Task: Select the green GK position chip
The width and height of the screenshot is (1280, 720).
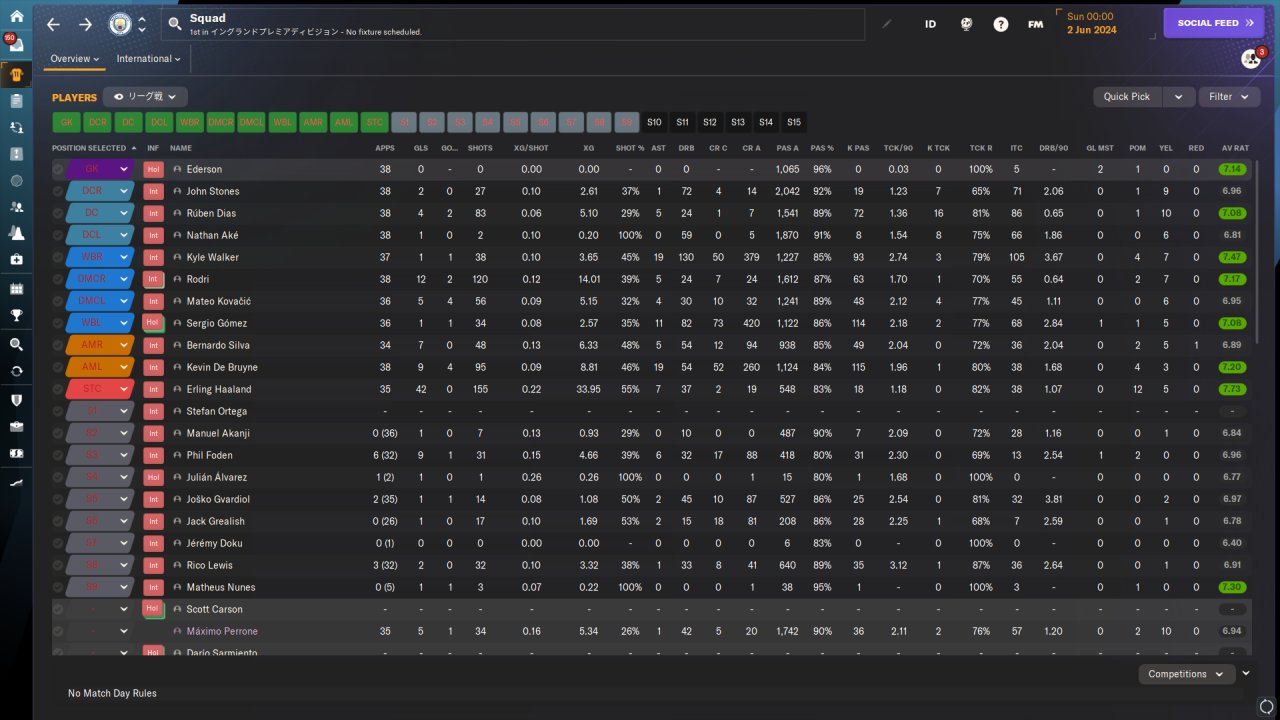Action: [66, 122]
